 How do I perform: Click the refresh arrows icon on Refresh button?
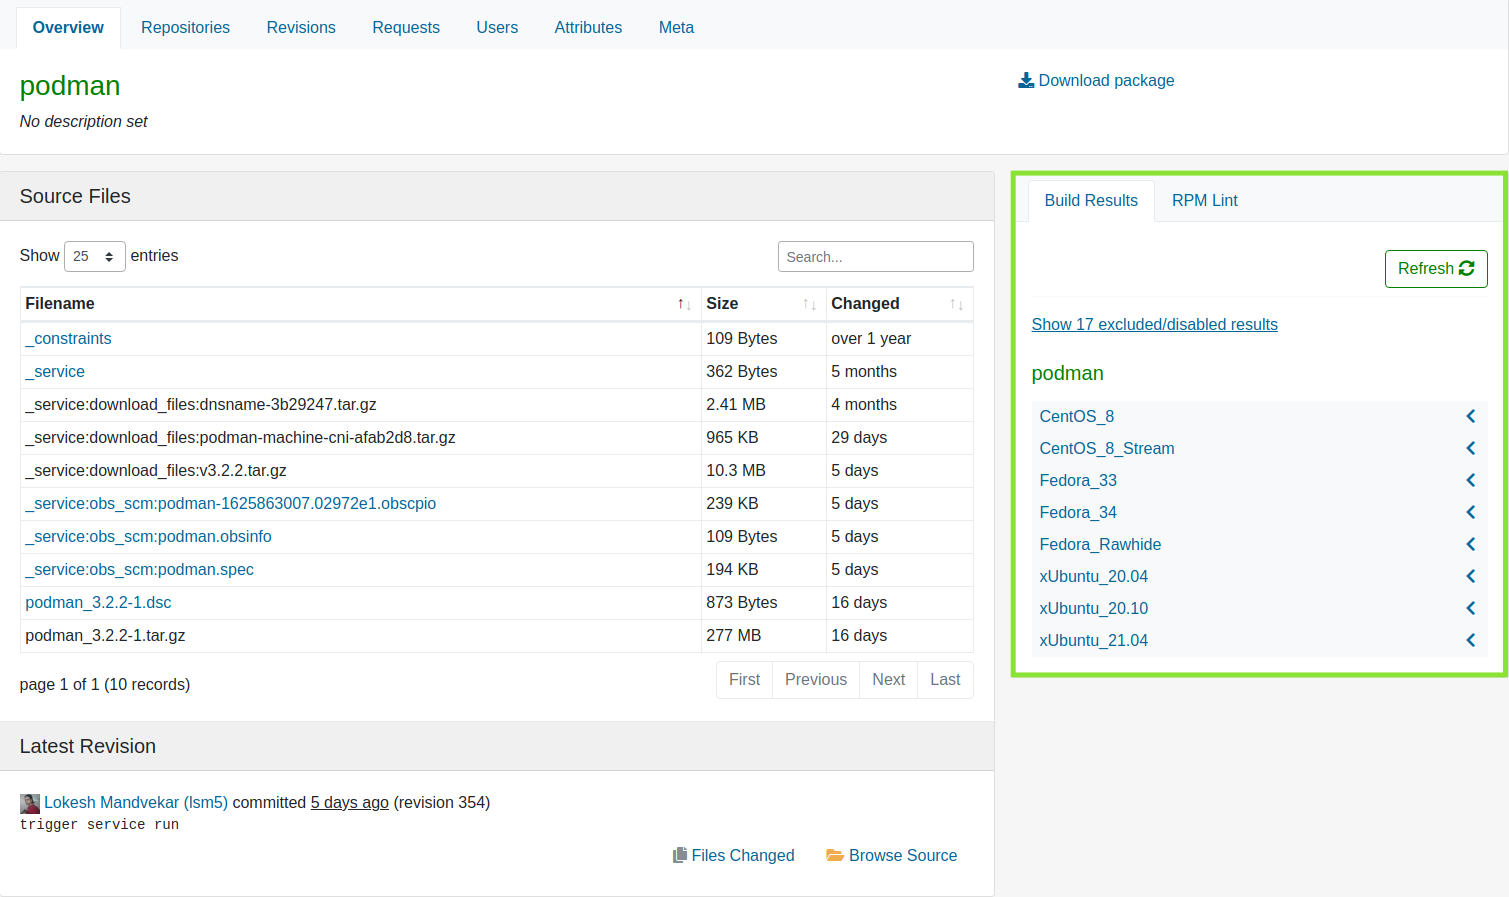(x=1466, y=268)
